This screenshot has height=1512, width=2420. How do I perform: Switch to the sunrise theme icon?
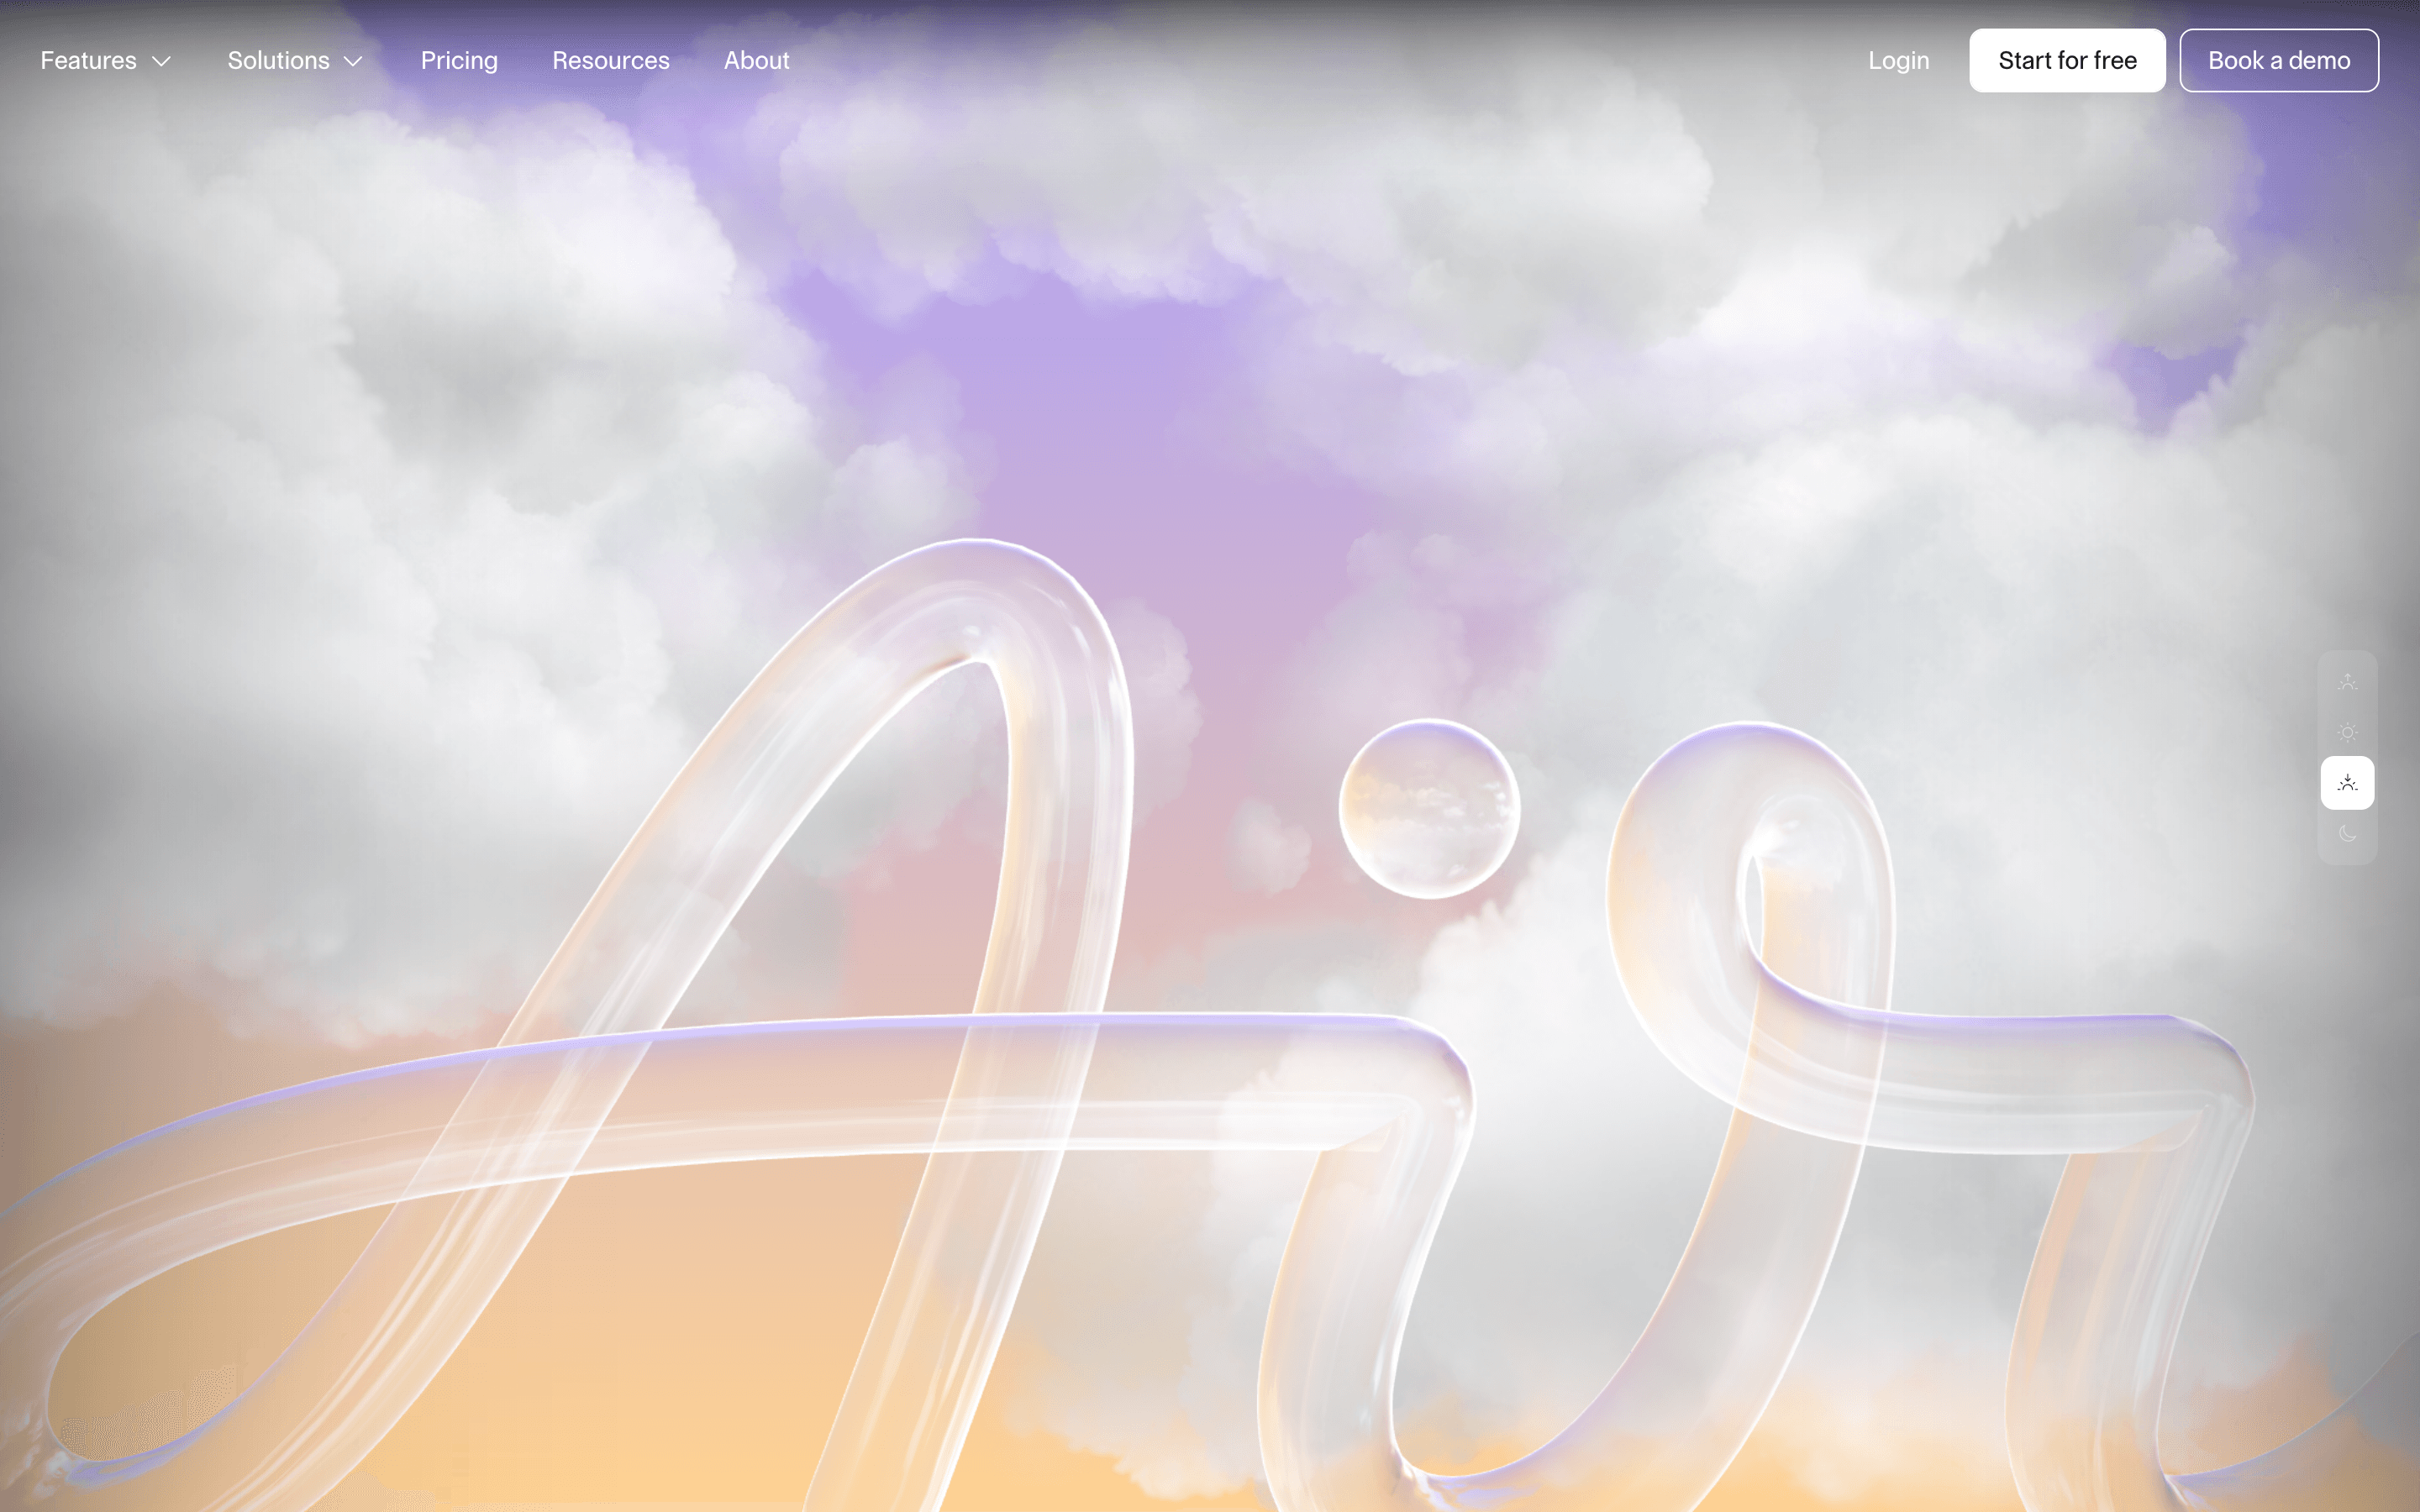[x=2347, y=682]
